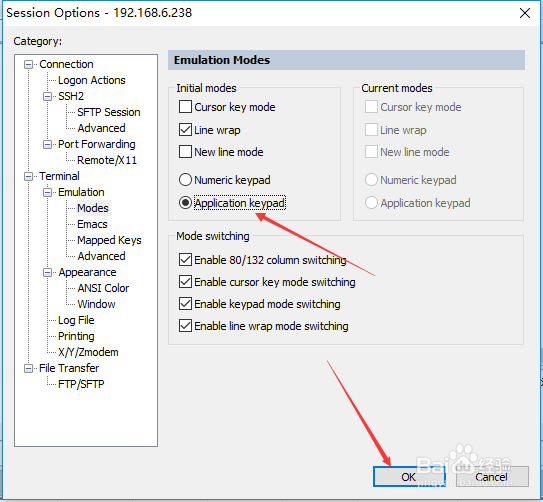The image size is (543, 502).
Task: Select initial Application keypad radio button
Action: [x=185, y=203]
